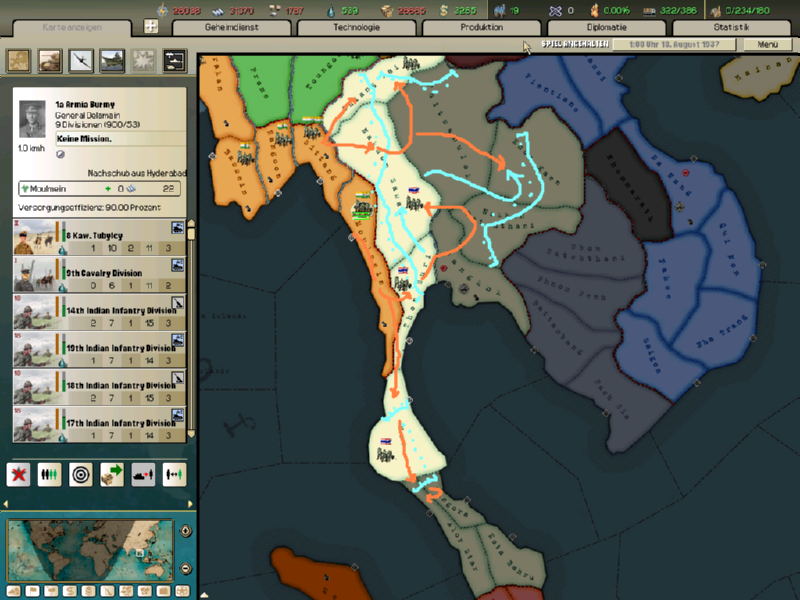Click the division list scrollbar thumb
Image resolution: width=800 pixels, height=600 pixels.
[x=191, y=234]
